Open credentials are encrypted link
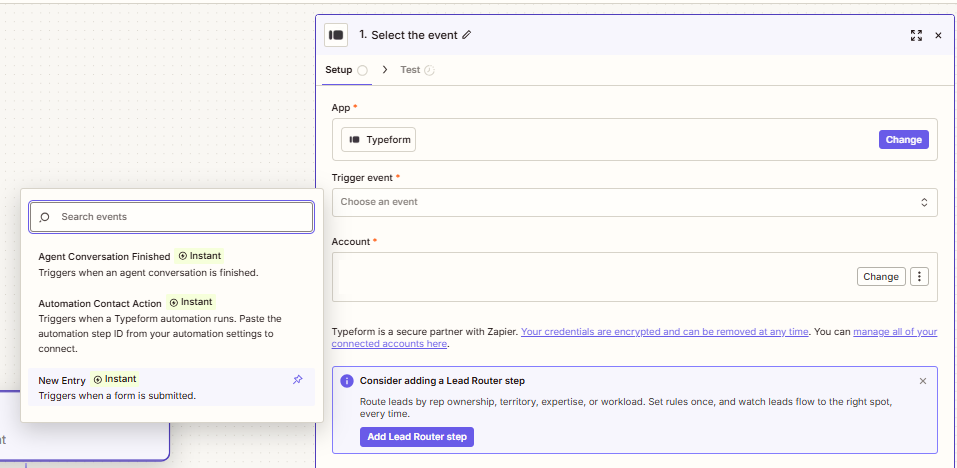The height and width of the screenshot is (468, 957). pyautogui.click(x=665, y=332)
